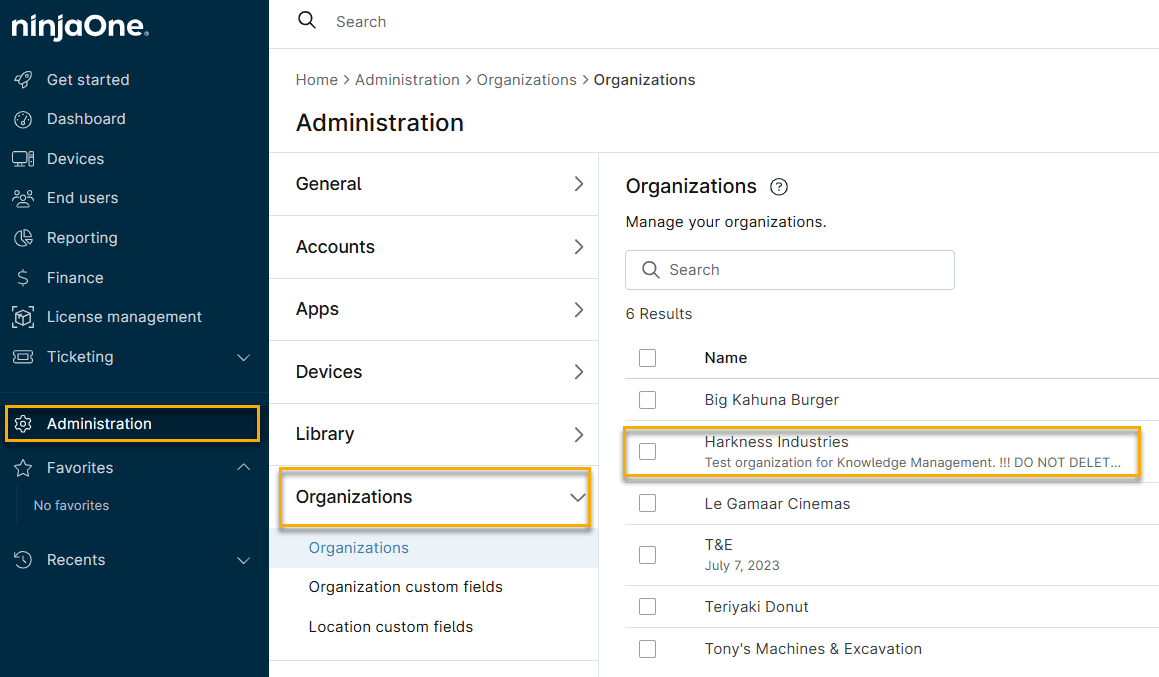The height and width of the screenshot is (677, 1159).
Task: Click the Get started rocket icon
Action: (23, 80)
